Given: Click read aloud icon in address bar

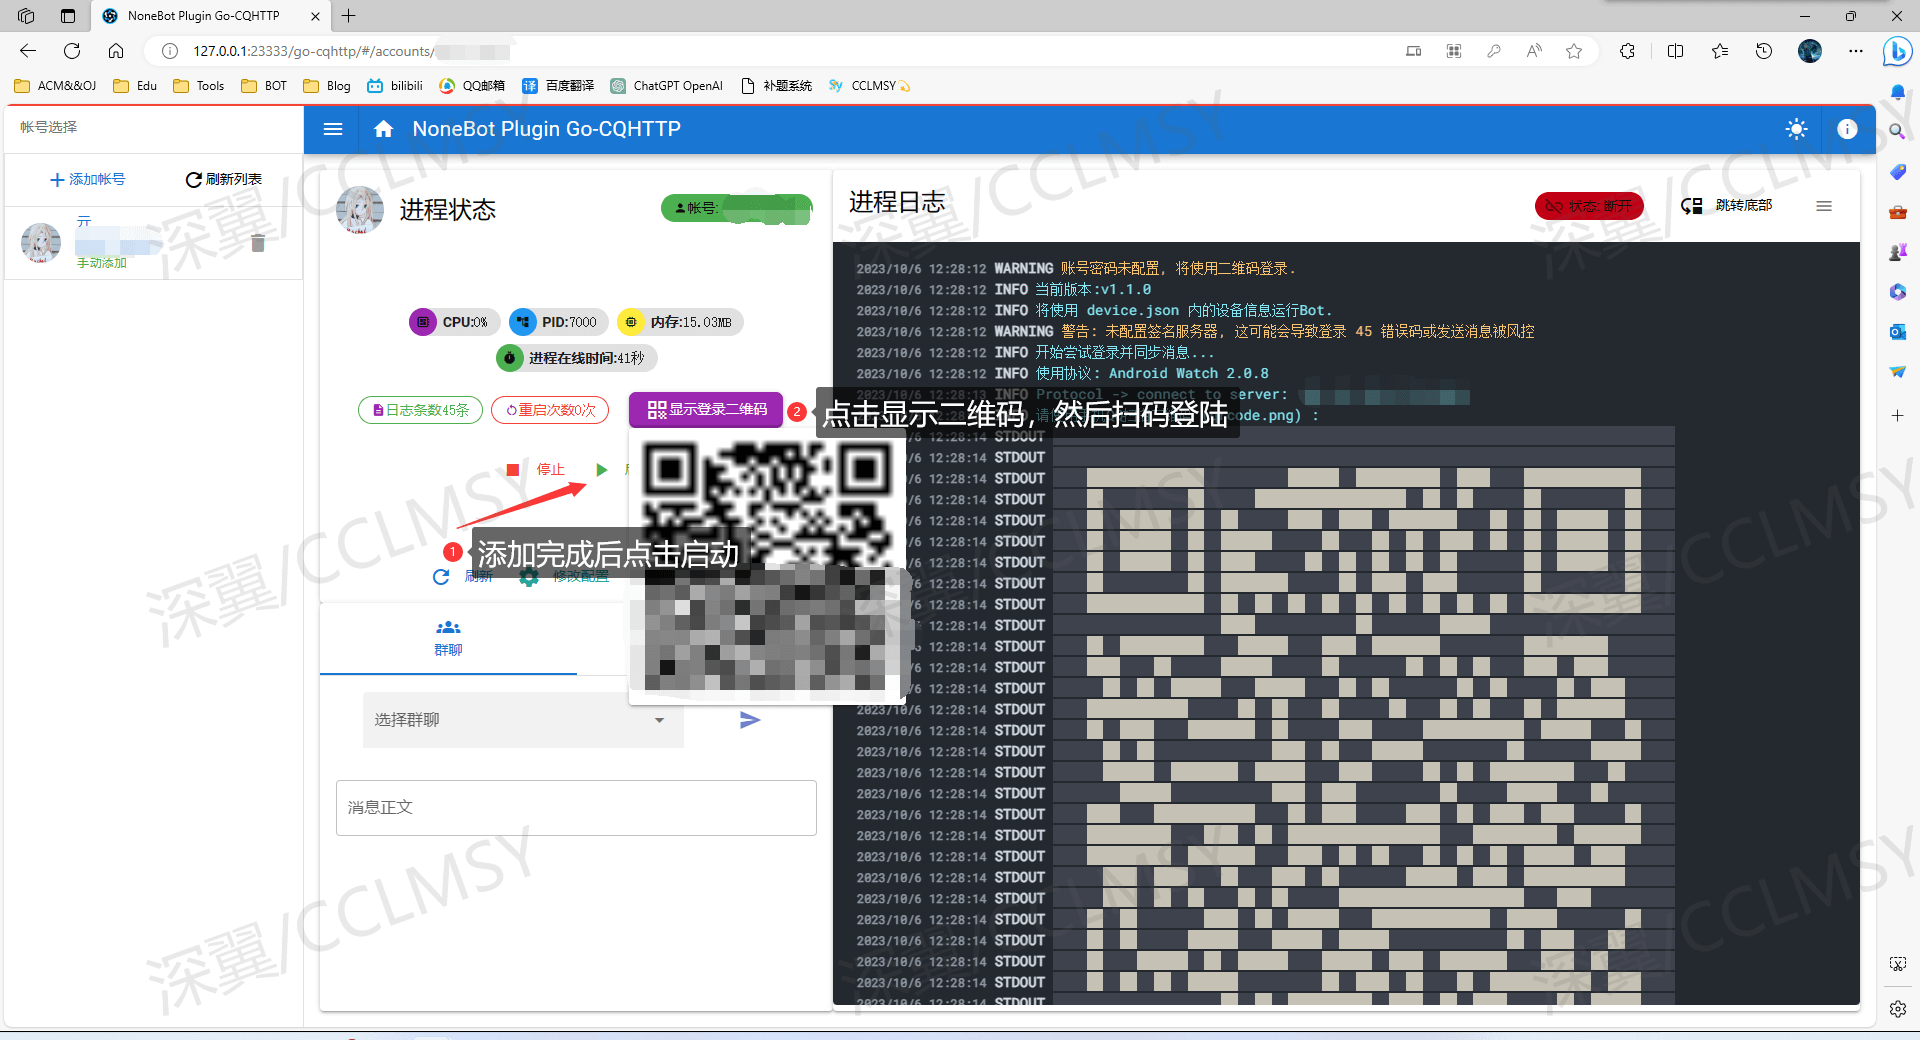Looking at the screenshot, I should (1534, 51).
